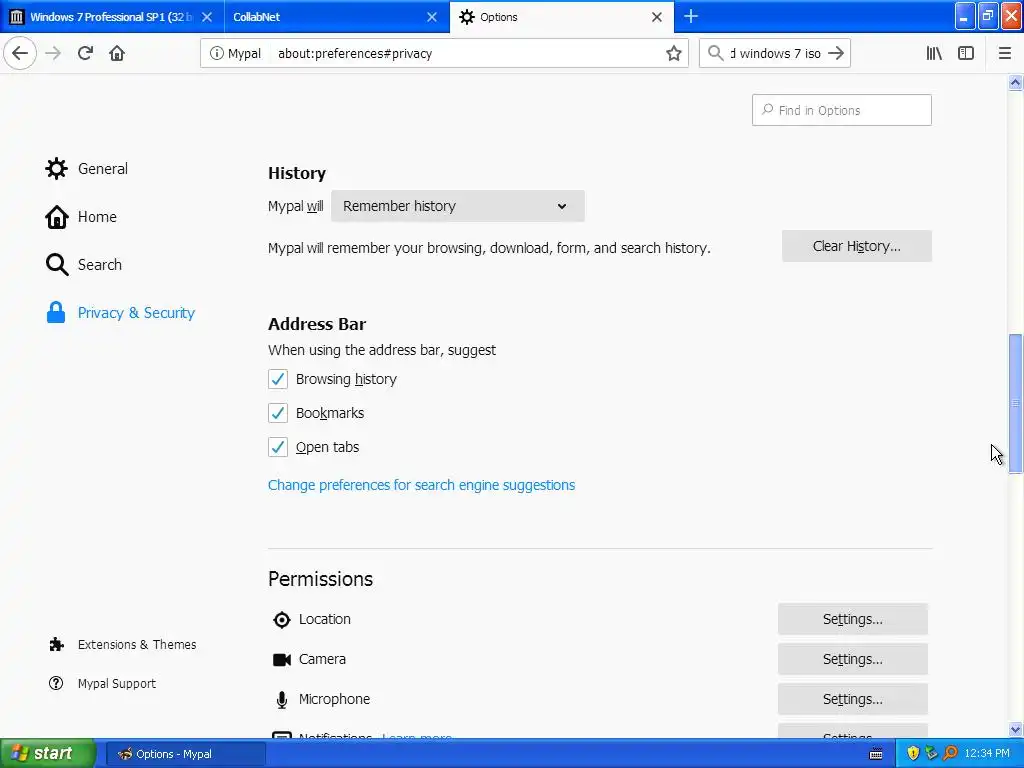
Task: Select the Options tab
Action: coord(562,17)
